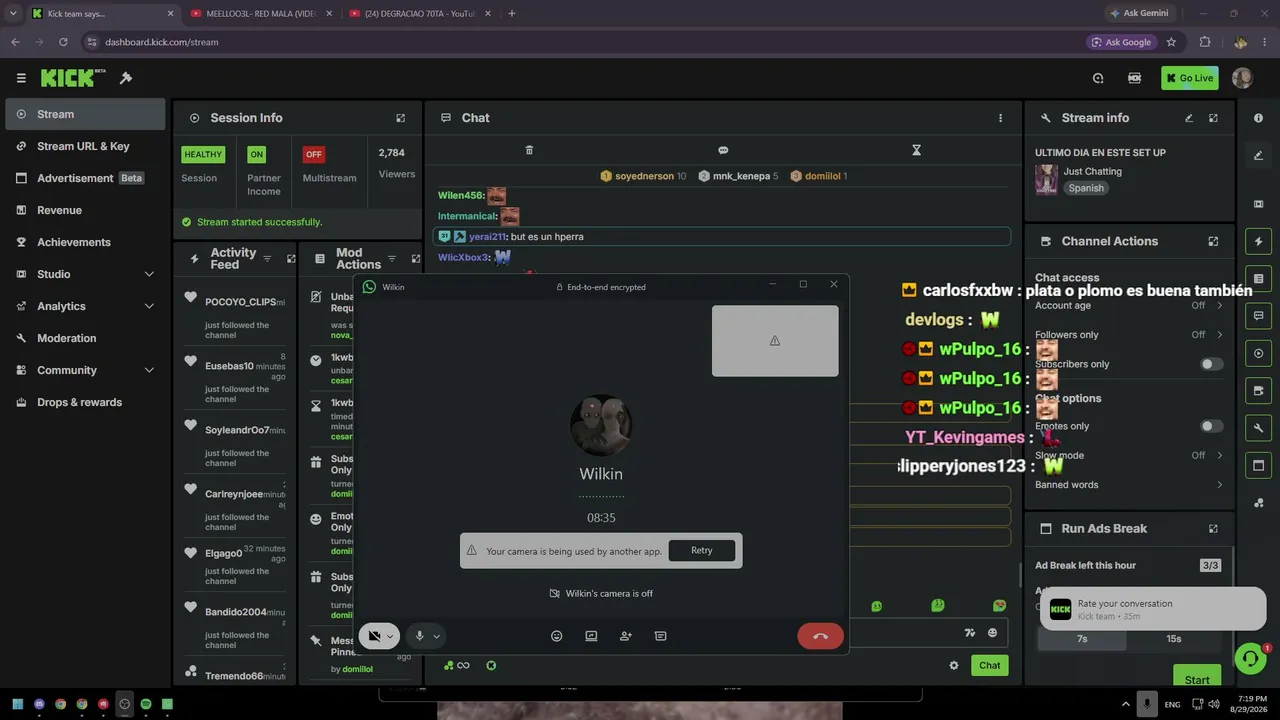Click the Go Live button
The image size is (1280, 720).
click(x=1190, y=78)
